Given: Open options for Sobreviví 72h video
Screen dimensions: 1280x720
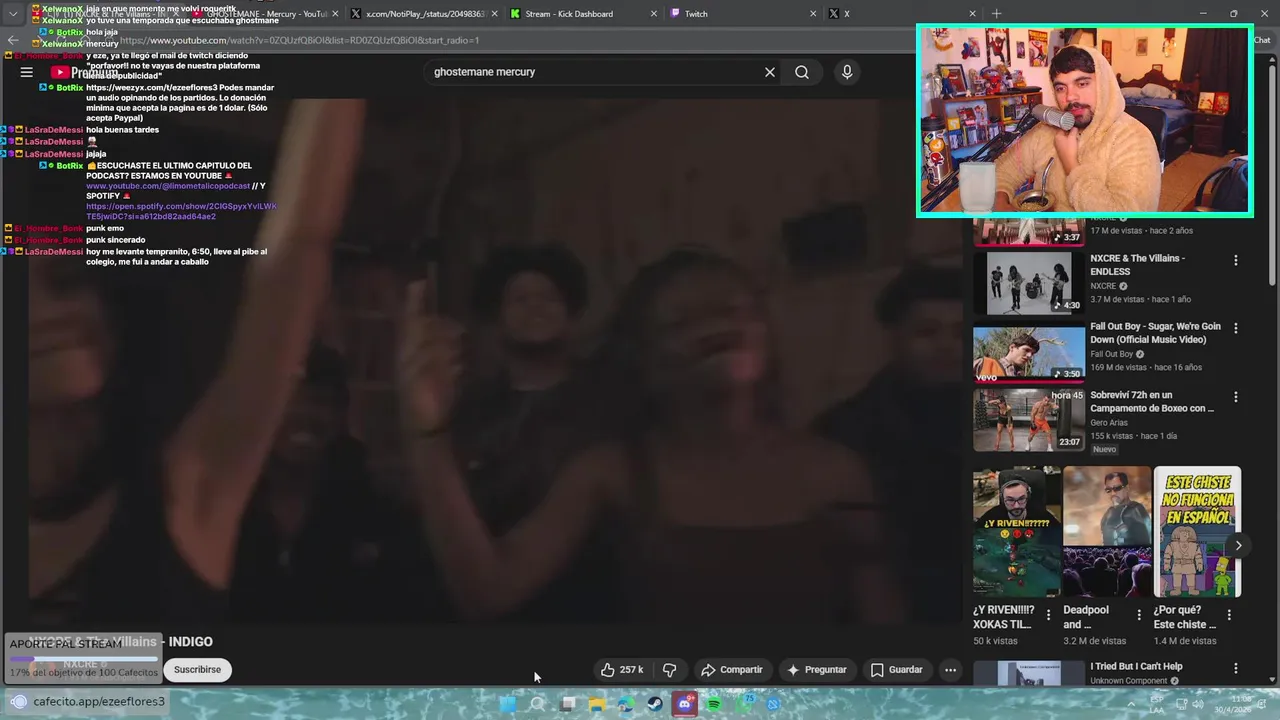Looking at the screenshot, I should [1236, 397].
